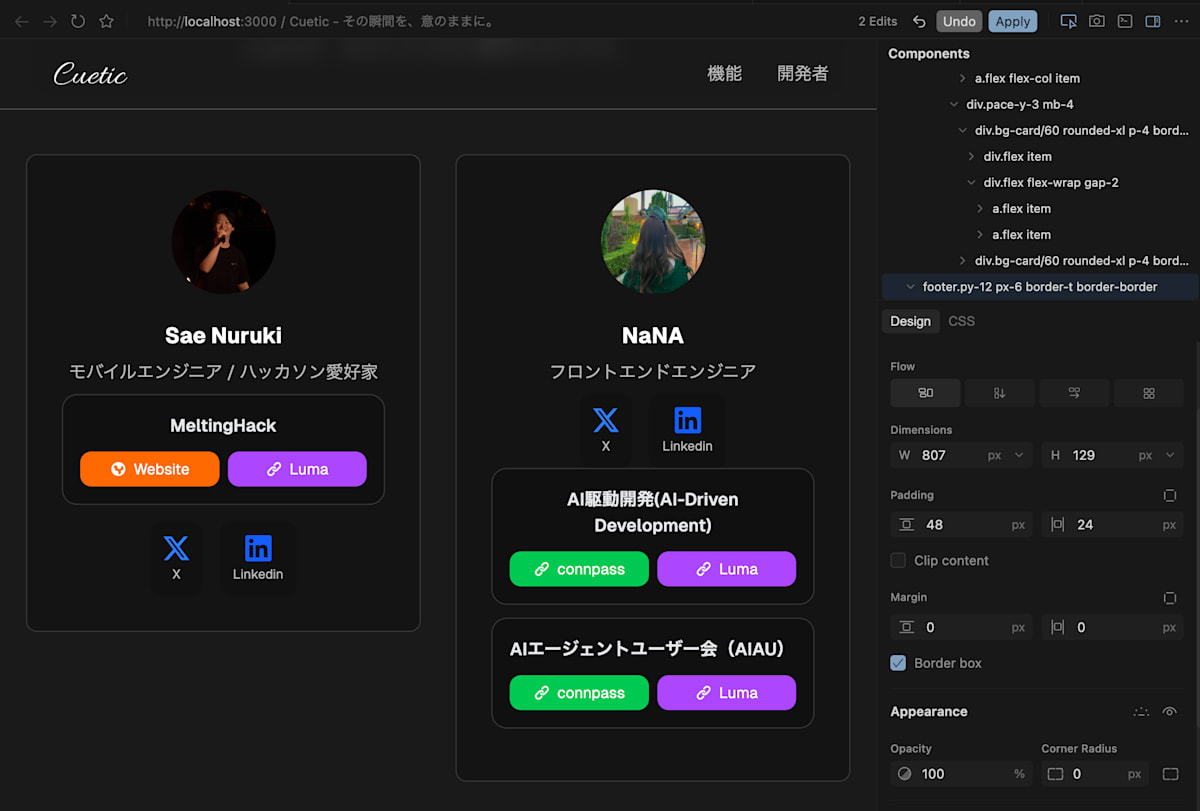Screen dimensions: 1200x811
Task: Collapse the div.flex flex-wrap gap-2 node
Action: pyautogui.click(x=971, y=182)
